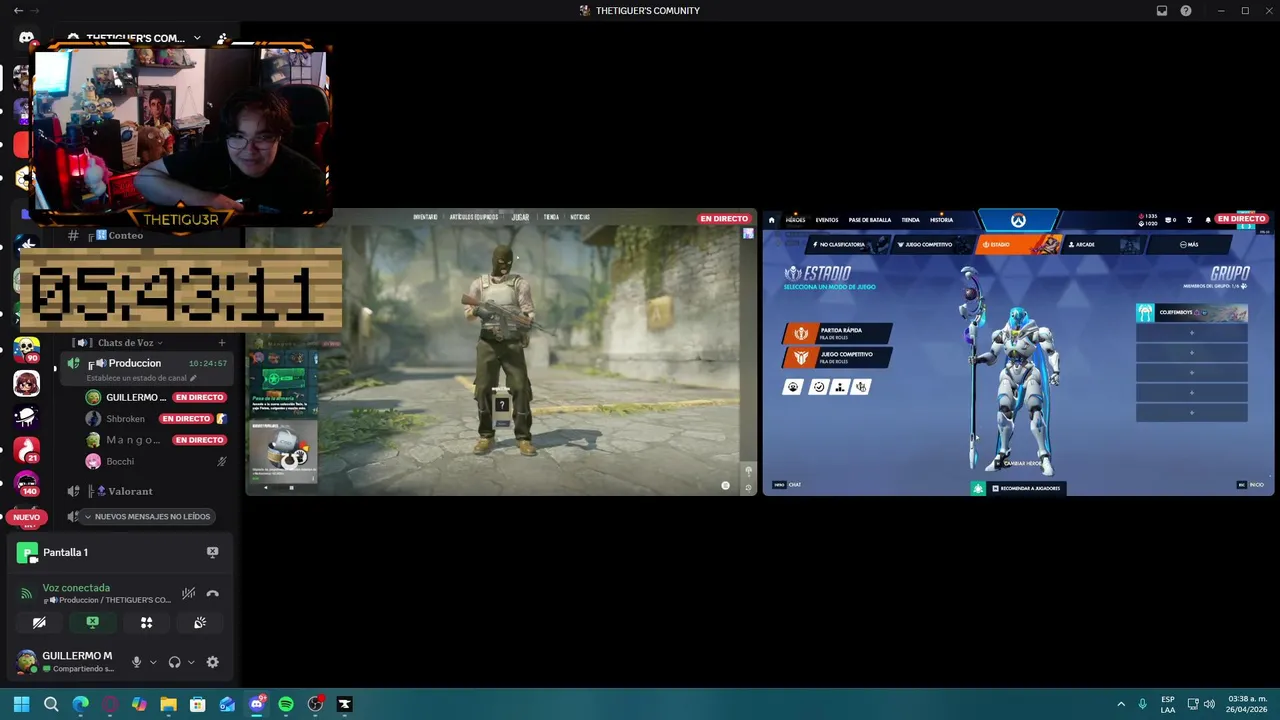
Task: Deafen audio with headphone icon
Action: click(175, 662)
